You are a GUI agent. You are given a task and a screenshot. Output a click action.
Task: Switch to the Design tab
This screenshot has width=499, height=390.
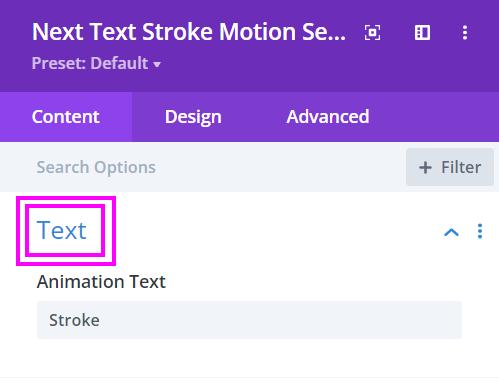[193, 117]
